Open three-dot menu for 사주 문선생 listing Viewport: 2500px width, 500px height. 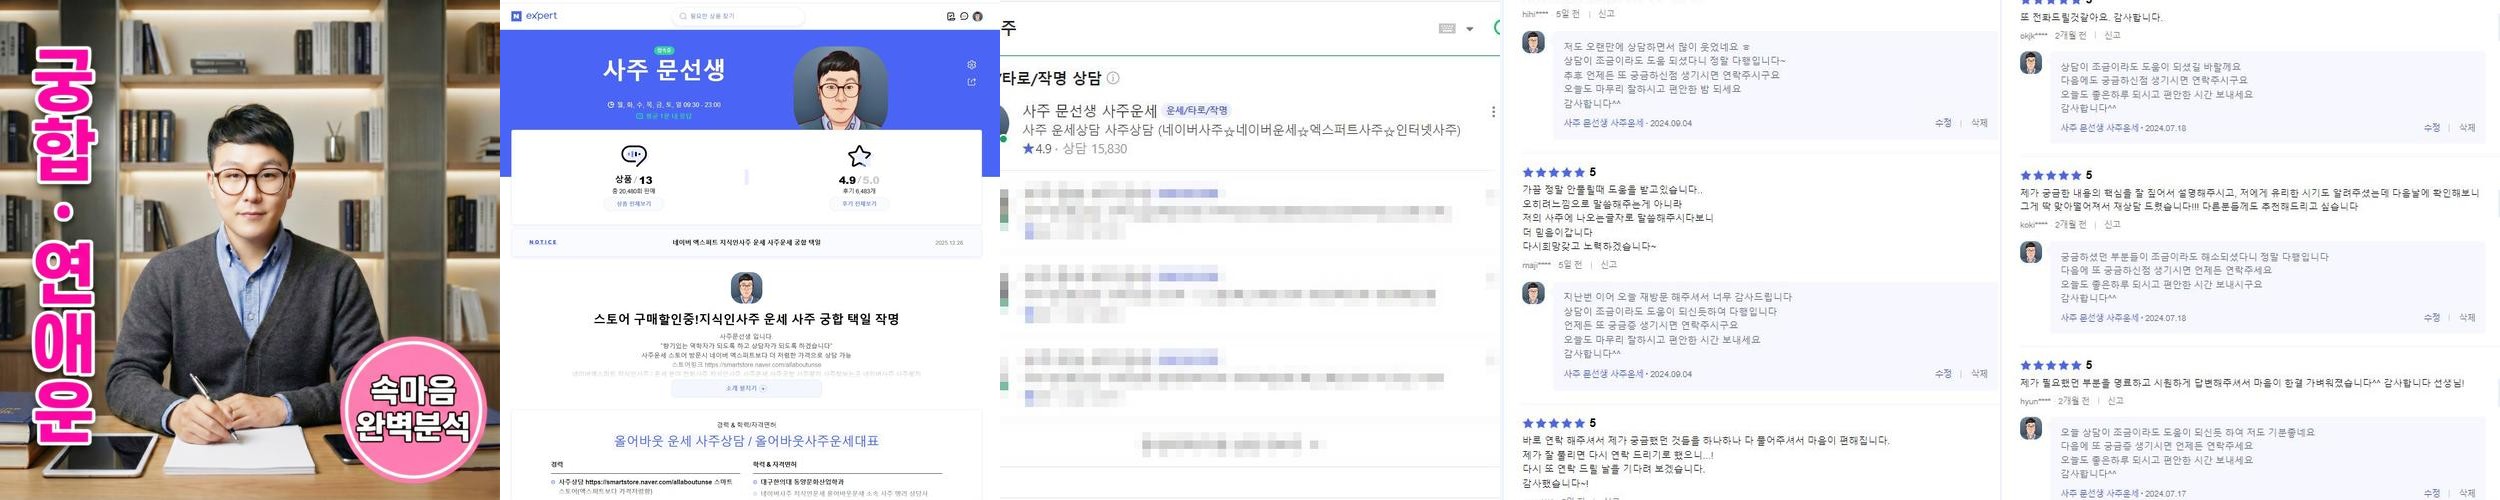click(x=1493, y=112)
